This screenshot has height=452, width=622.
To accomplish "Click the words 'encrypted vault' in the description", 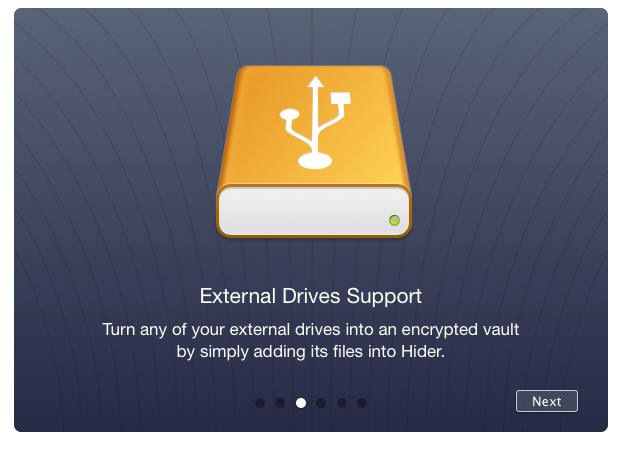I will pyautogui.click(x=460, y=330).
